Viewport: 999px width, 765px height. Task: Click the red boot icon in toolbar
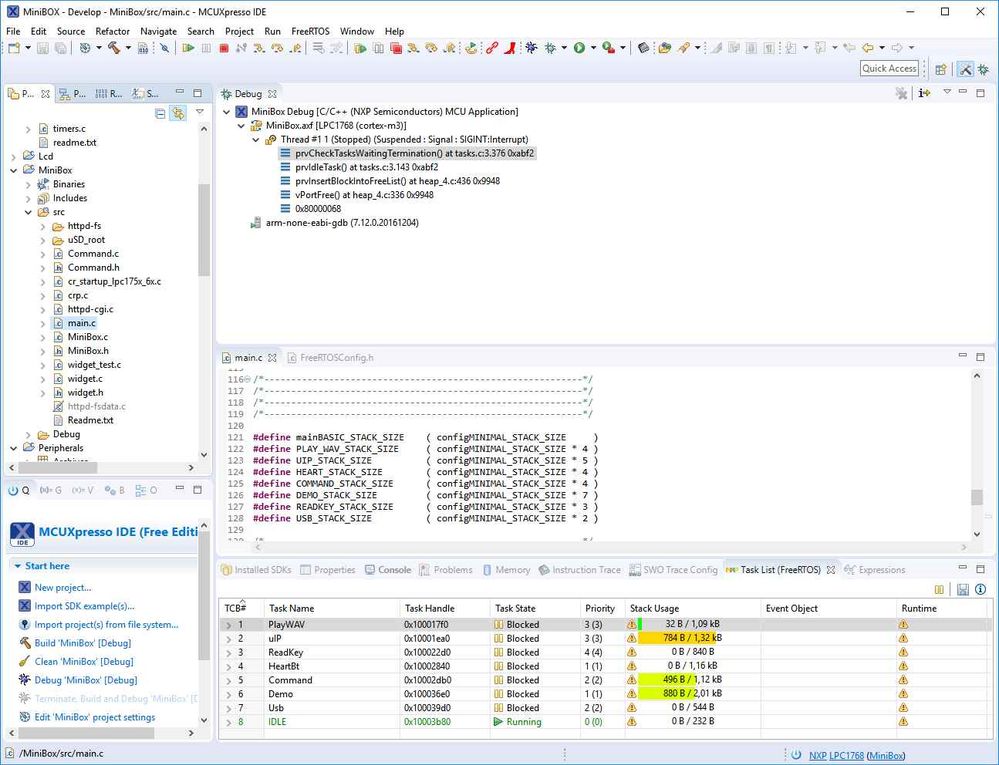point(509,48)
